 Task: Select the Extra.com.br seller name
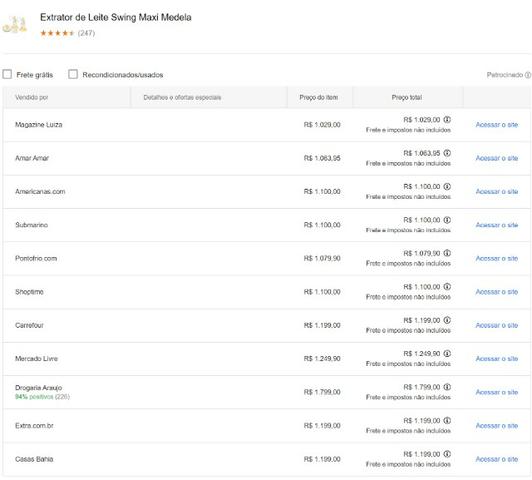point(34,425)
